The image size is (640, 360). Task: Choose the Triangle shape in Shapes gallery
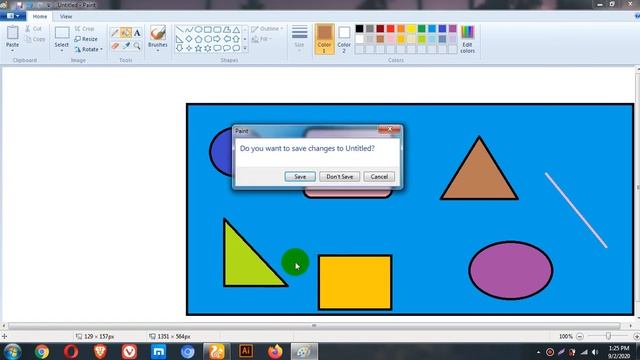[x=236, y=30]
